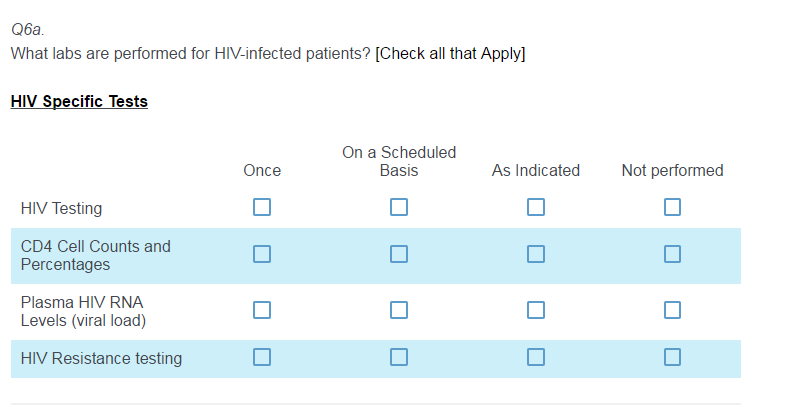Check 'On a Scheduled Basis' for HIV Resistance testing
This screenshot has height=416, width=802.
coord(399,356)
